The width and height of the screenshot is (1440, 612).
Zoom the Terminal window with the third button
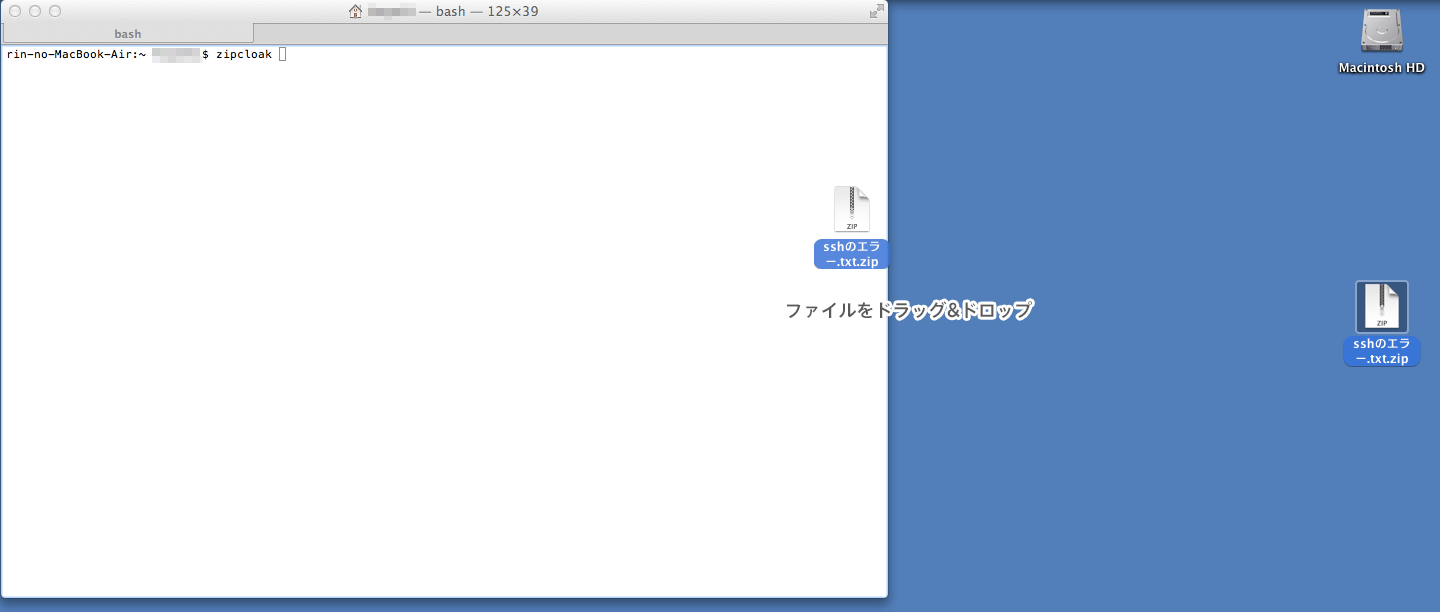point(55,11)
